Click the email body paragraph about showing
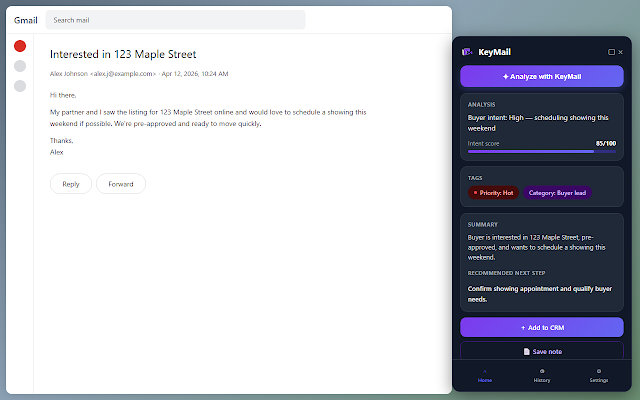640x400 pixels. tap(208, 118)
